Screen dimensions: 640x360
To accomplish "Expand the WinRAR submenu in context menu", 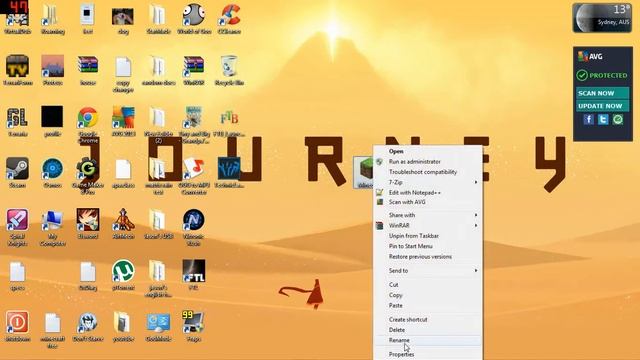I will (428, 225).
